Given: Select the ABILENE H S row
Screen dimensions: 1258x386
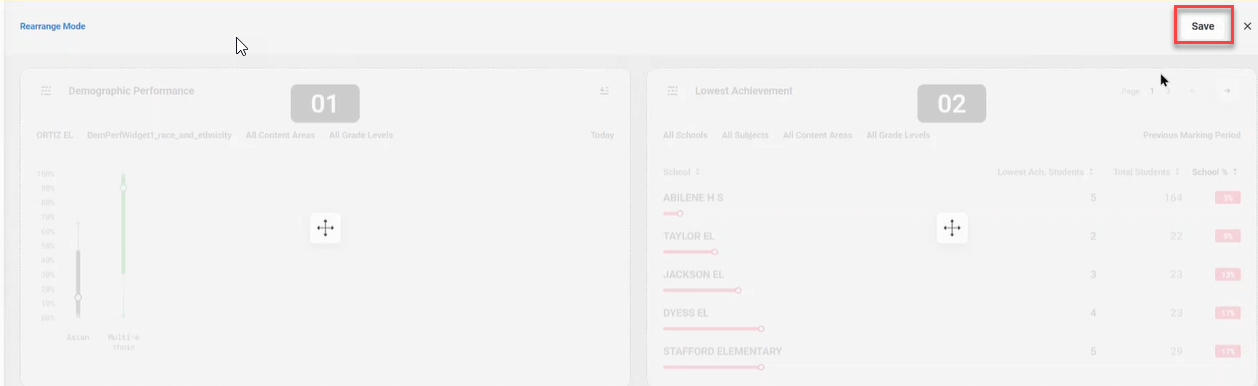Looking at the screenshot, I should 951,203.
